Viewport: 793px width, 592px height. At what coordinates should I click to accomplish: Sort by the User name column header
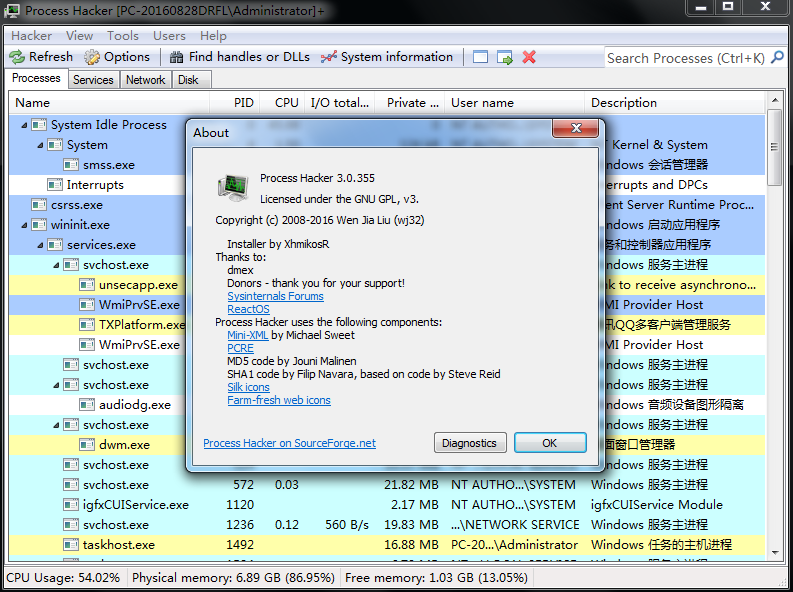click(514, 103)
